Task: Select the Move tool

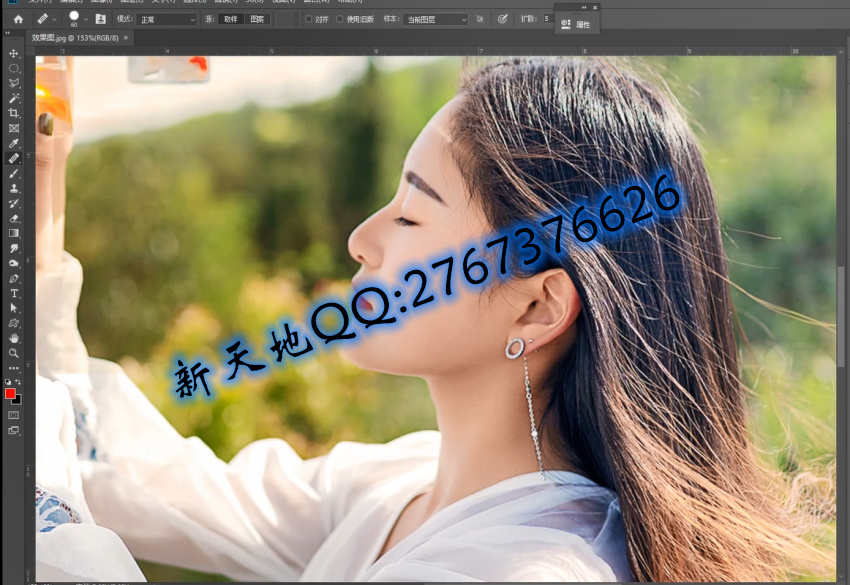Action: pyautogui.click(x=14, y=53)
